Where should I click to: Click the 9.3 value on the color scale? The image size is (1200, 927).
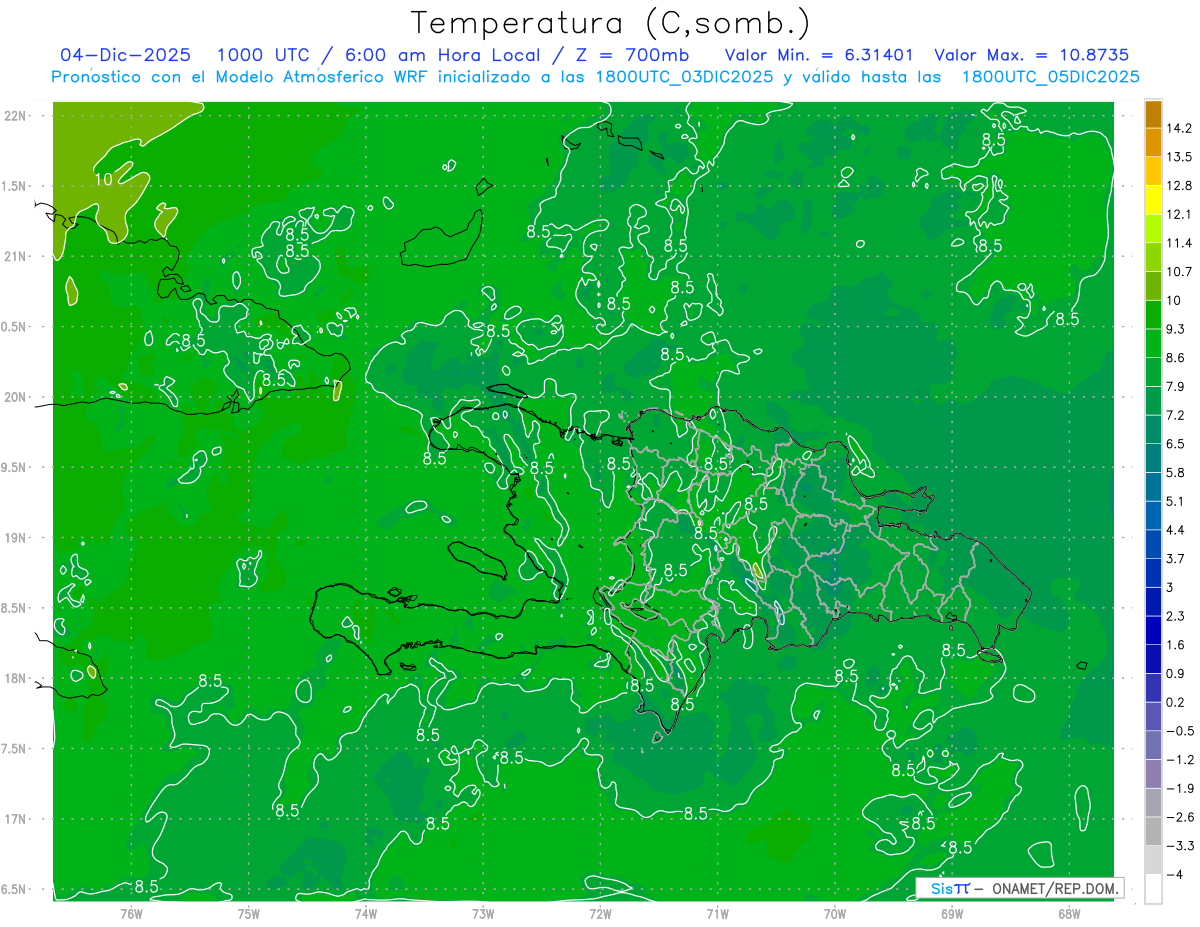pos(1175,328)
